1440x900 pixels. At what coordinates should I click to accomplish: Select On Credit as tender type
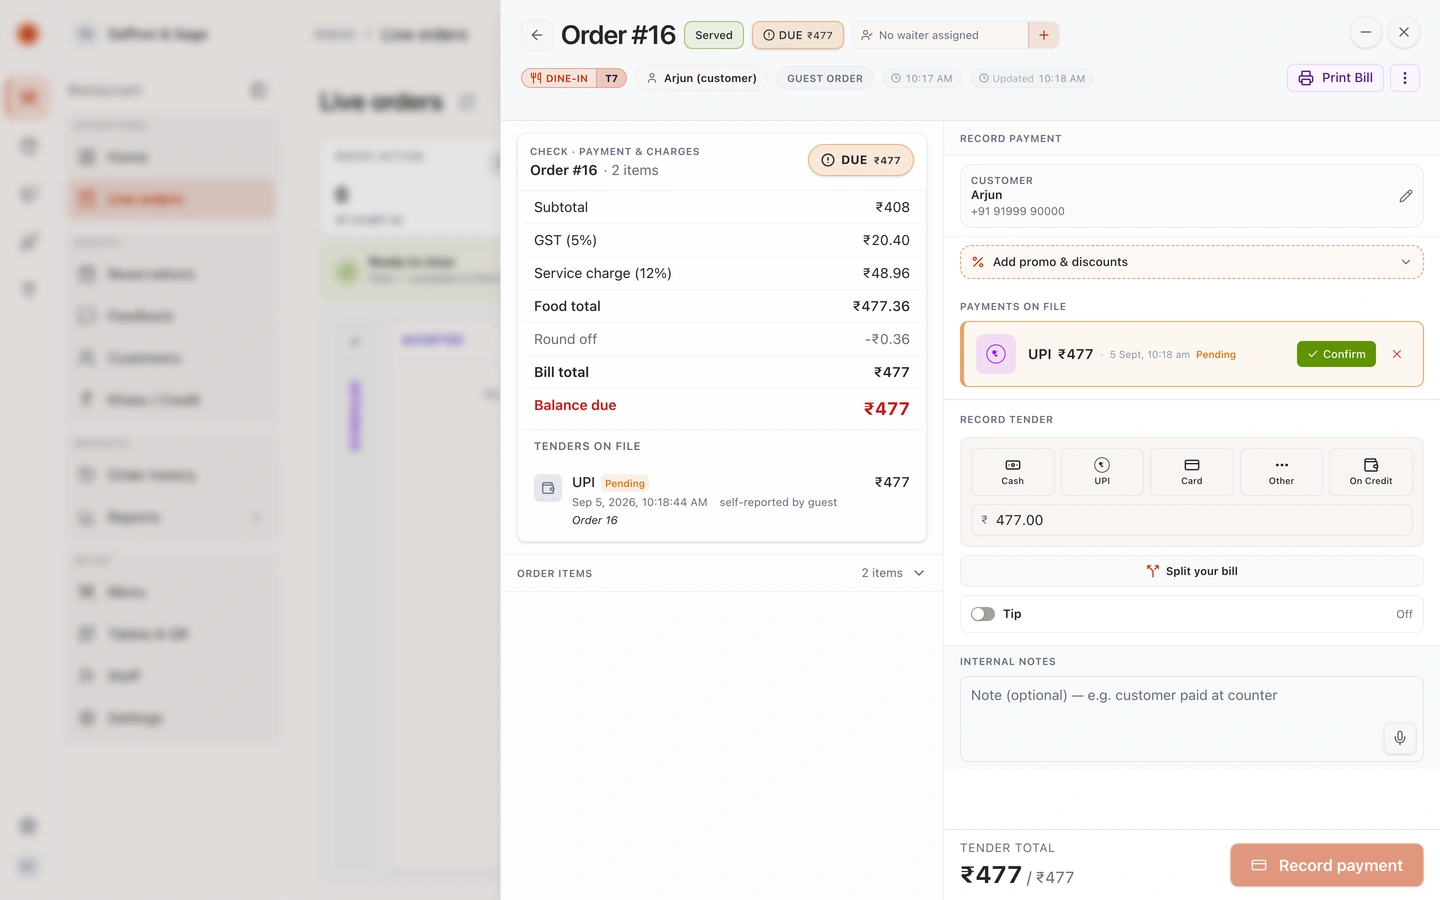(1371, 472)
